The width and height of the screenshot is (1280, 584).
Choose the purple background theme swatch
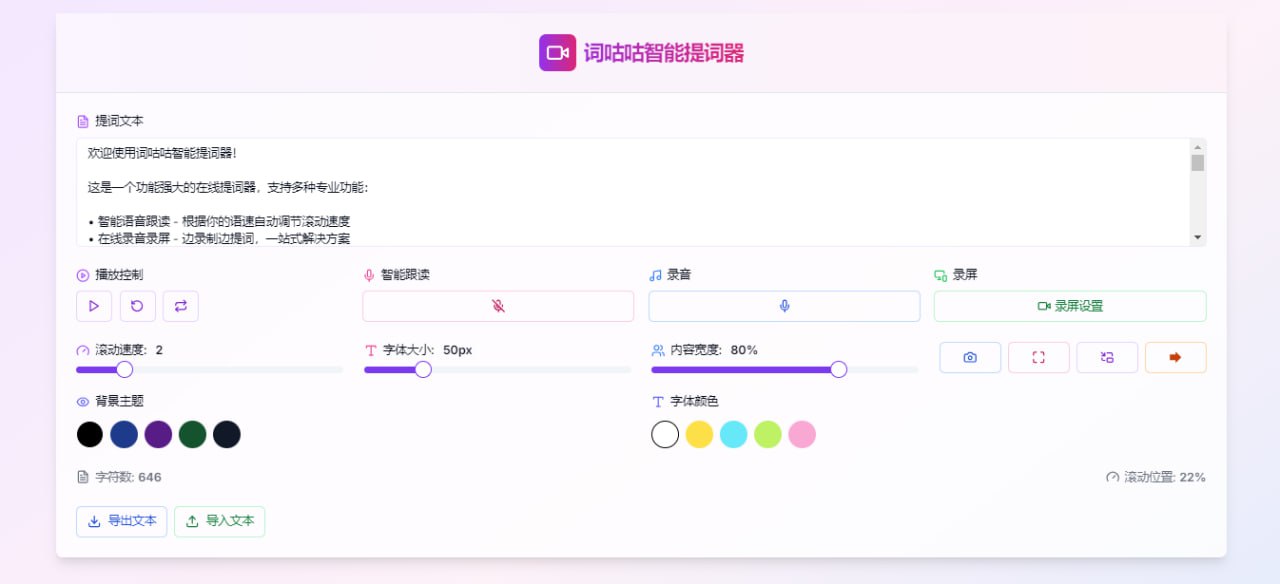pos(158,434)
